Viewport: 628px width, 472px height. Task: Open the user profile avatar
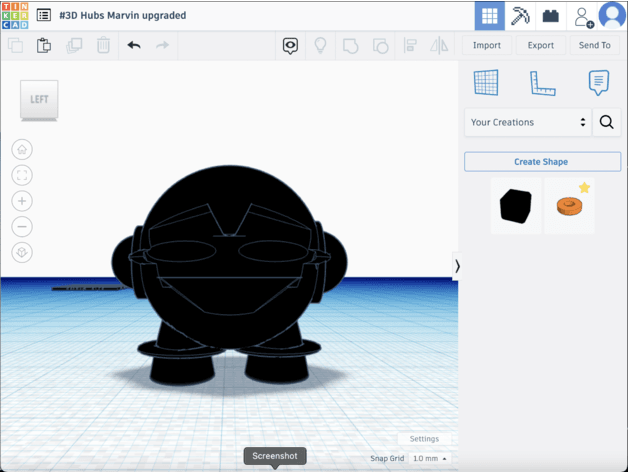[612, 15]
